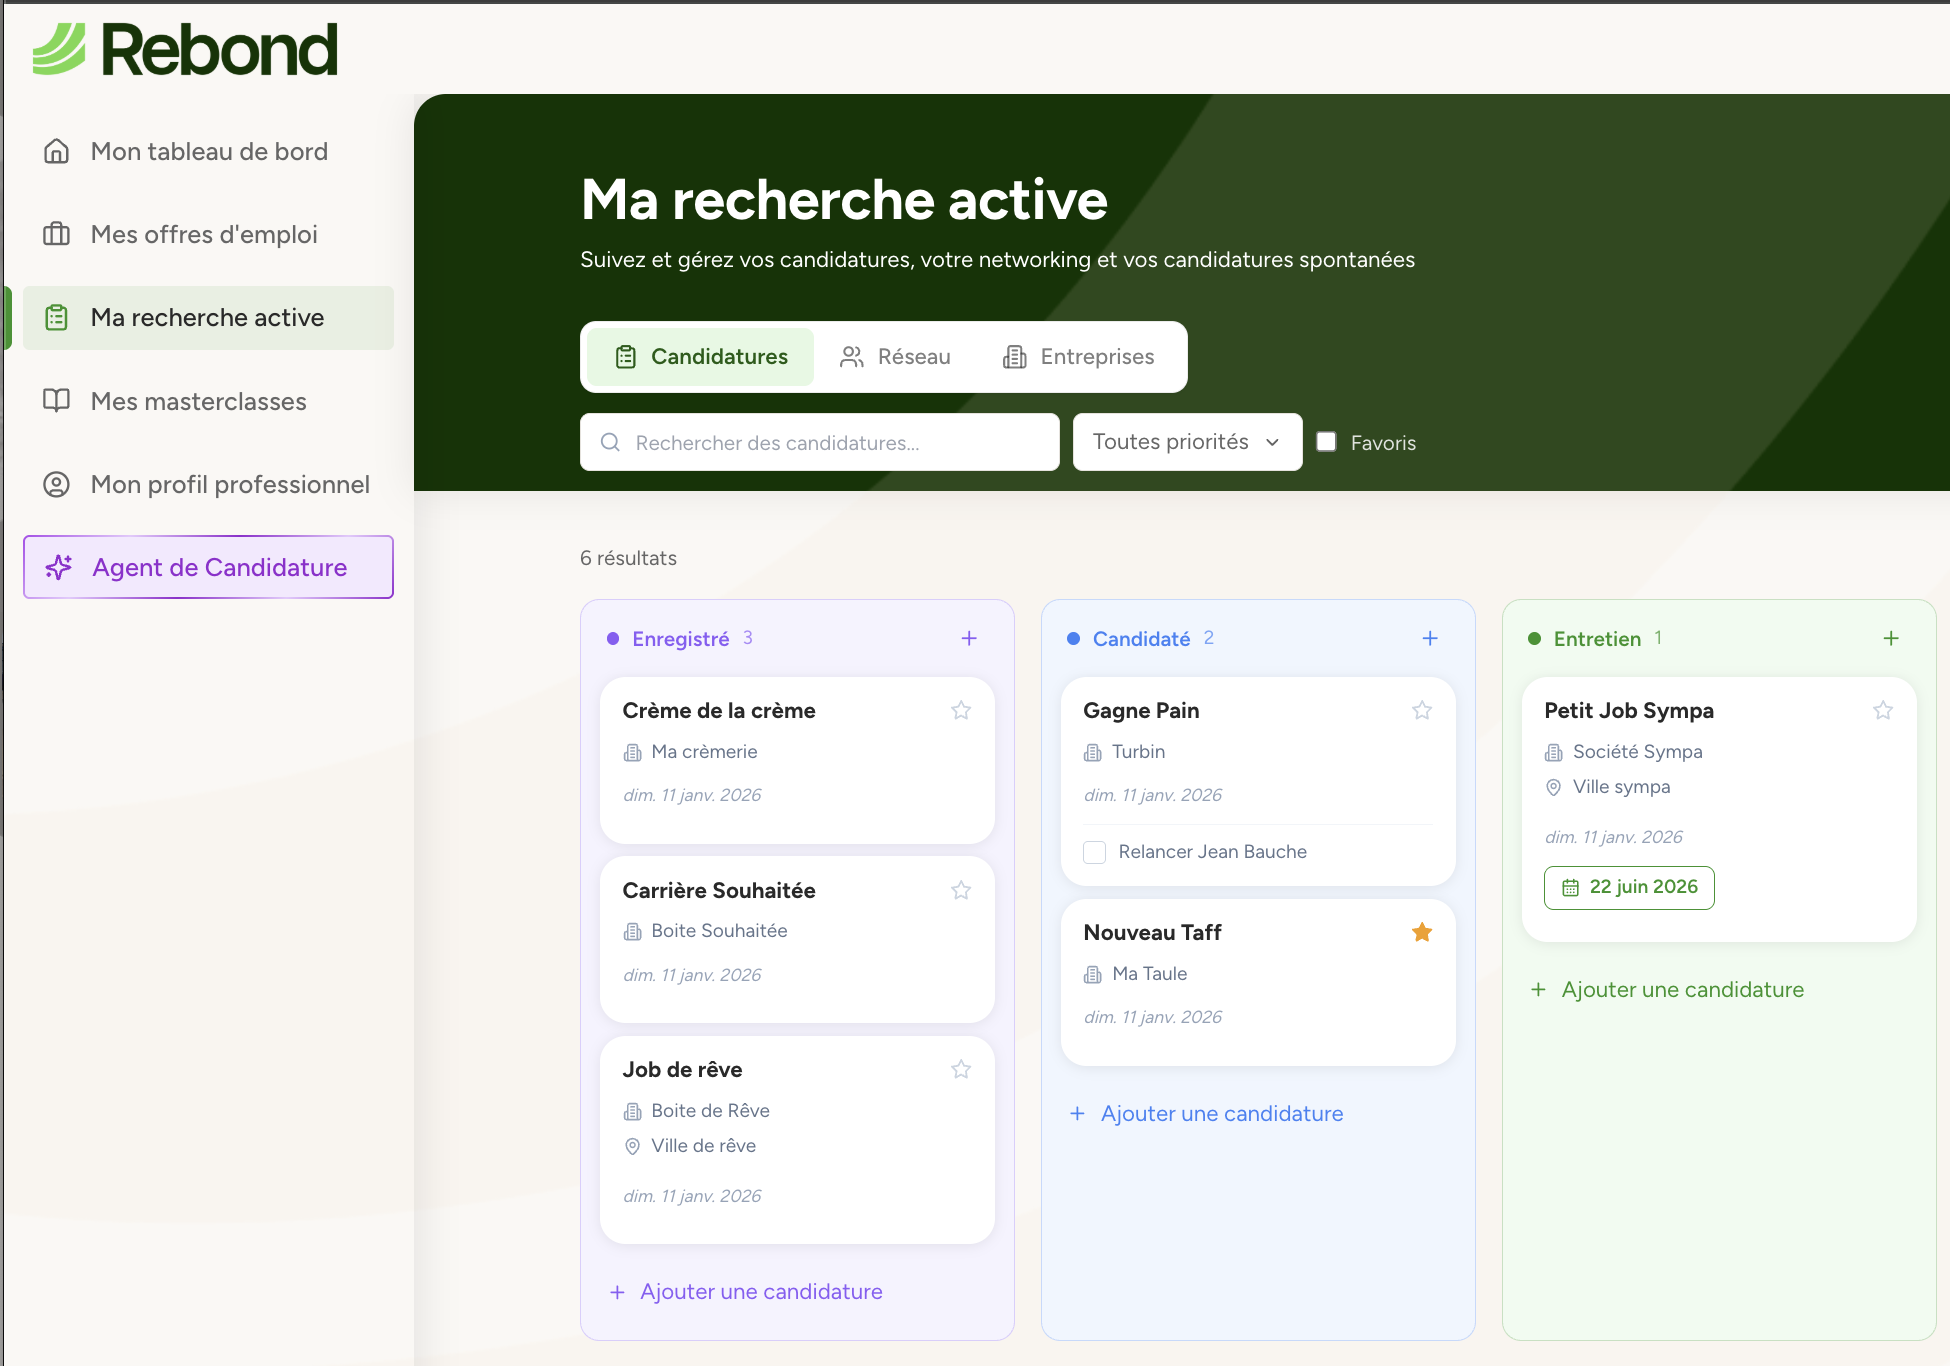Click Ajouter une candidature under Candidaté
The width and height of the screenshot is (1950, 1366).
pyautogui.click(x=1207, y=1114)
